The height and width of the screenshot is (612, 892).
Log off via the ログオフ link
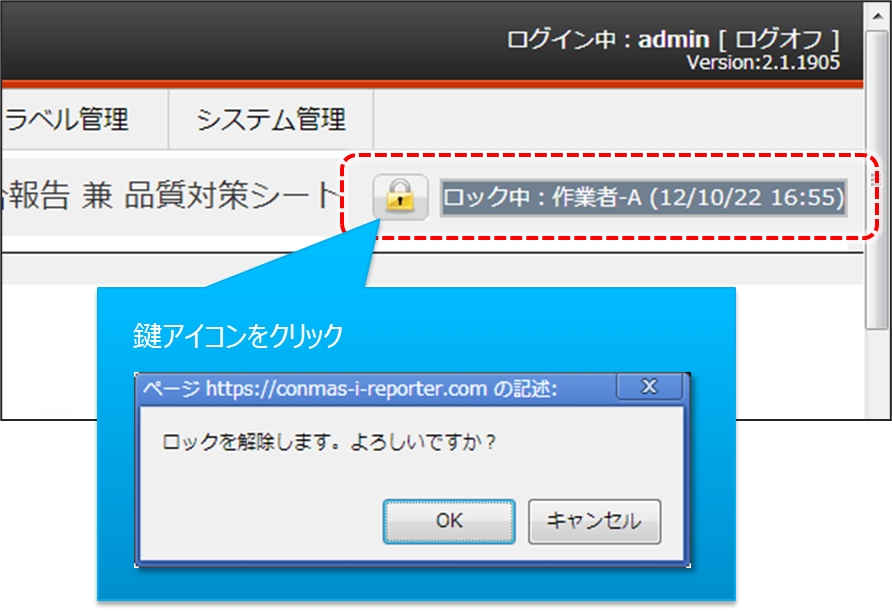[x=779, y=39]
